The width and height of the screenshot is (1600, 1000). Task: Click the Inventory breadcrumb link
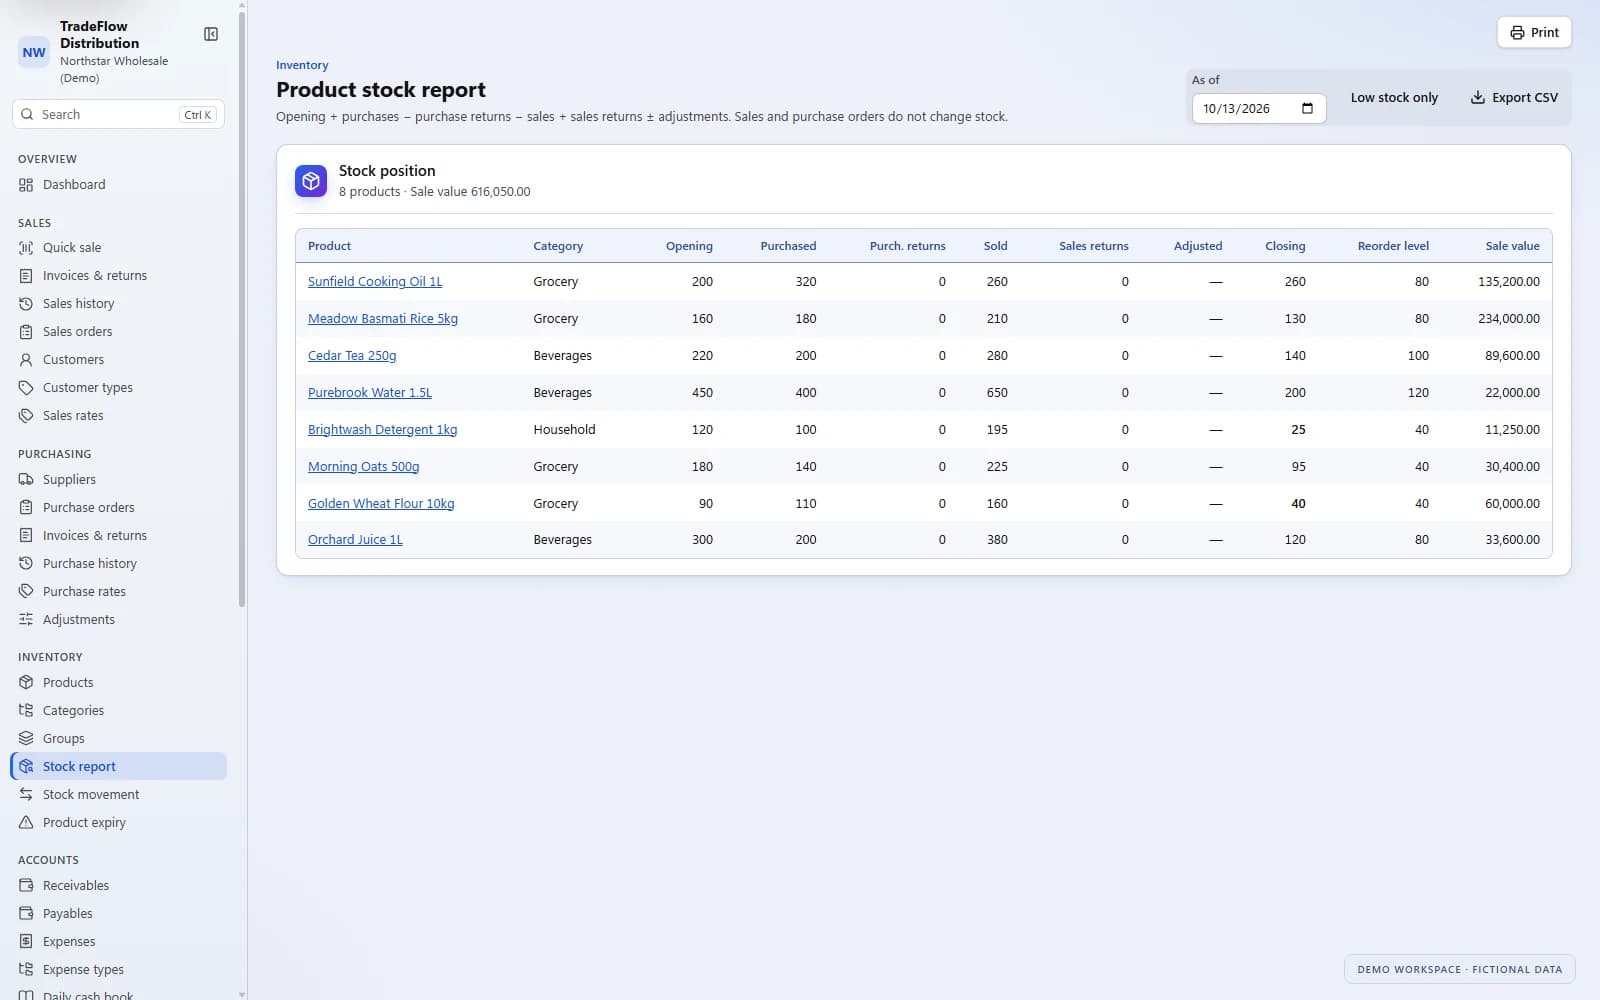302,65
